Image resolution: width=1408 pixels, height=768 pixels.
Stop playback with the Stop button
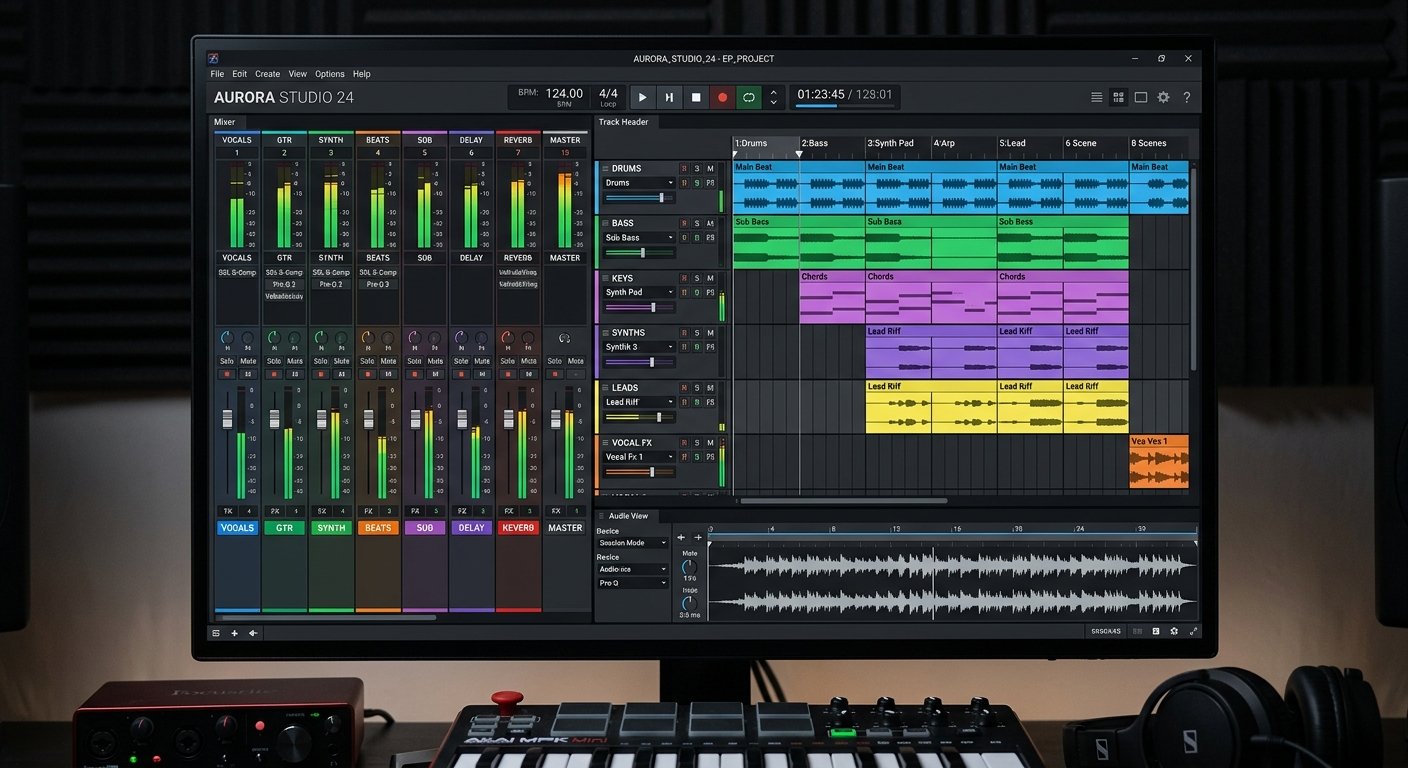(x=696, y=97)
